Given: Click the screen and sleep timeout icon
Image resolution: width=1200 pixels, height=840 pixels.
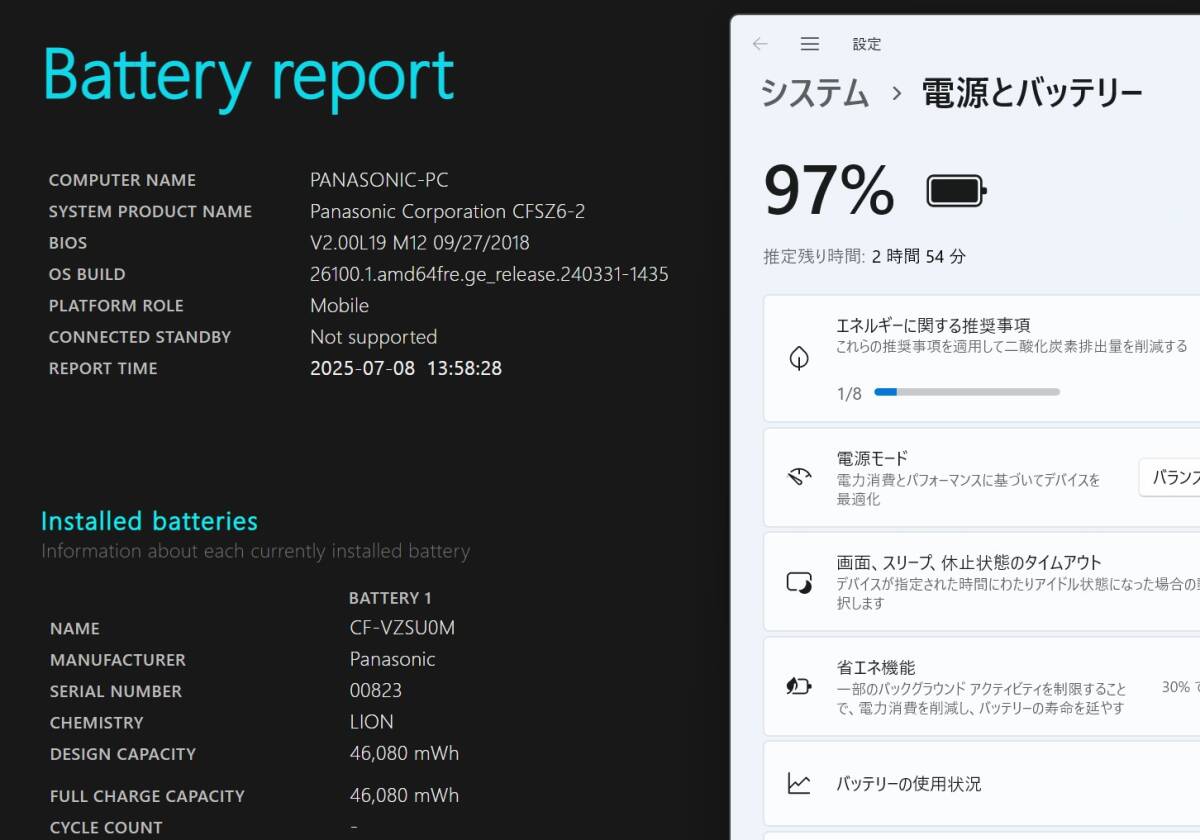Looking at the screenshot, I should [799, 582].
